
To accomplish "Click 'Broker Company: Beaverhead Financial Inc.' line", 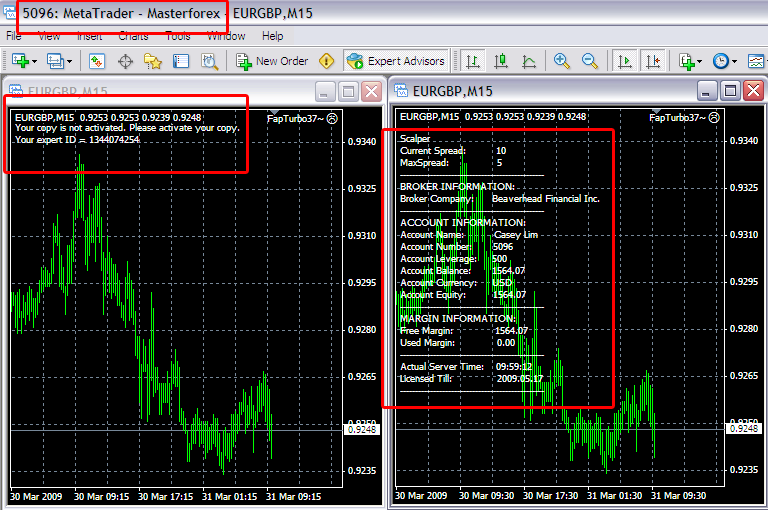I will 500,198.
